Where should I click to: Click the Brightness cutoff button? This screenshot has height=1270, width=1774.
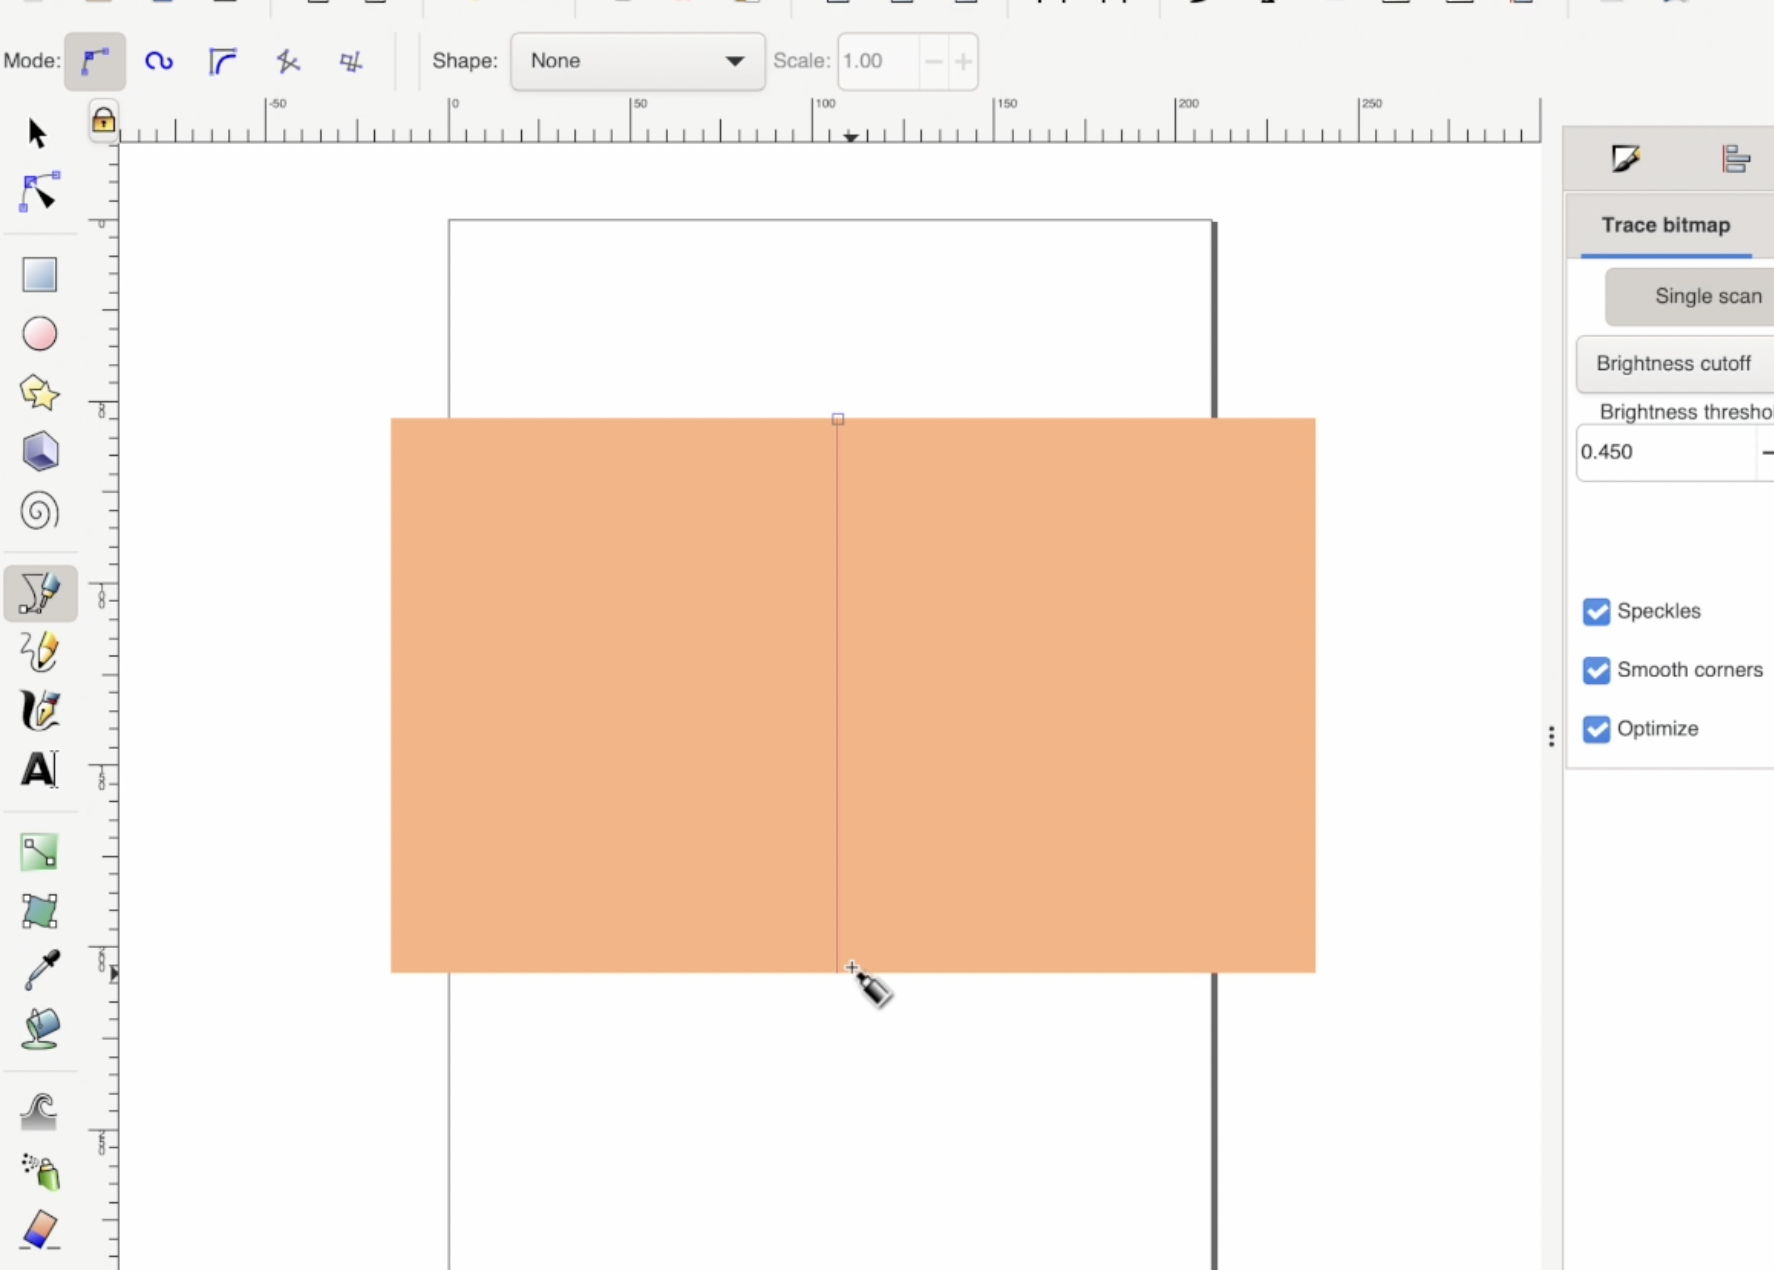1673,363
